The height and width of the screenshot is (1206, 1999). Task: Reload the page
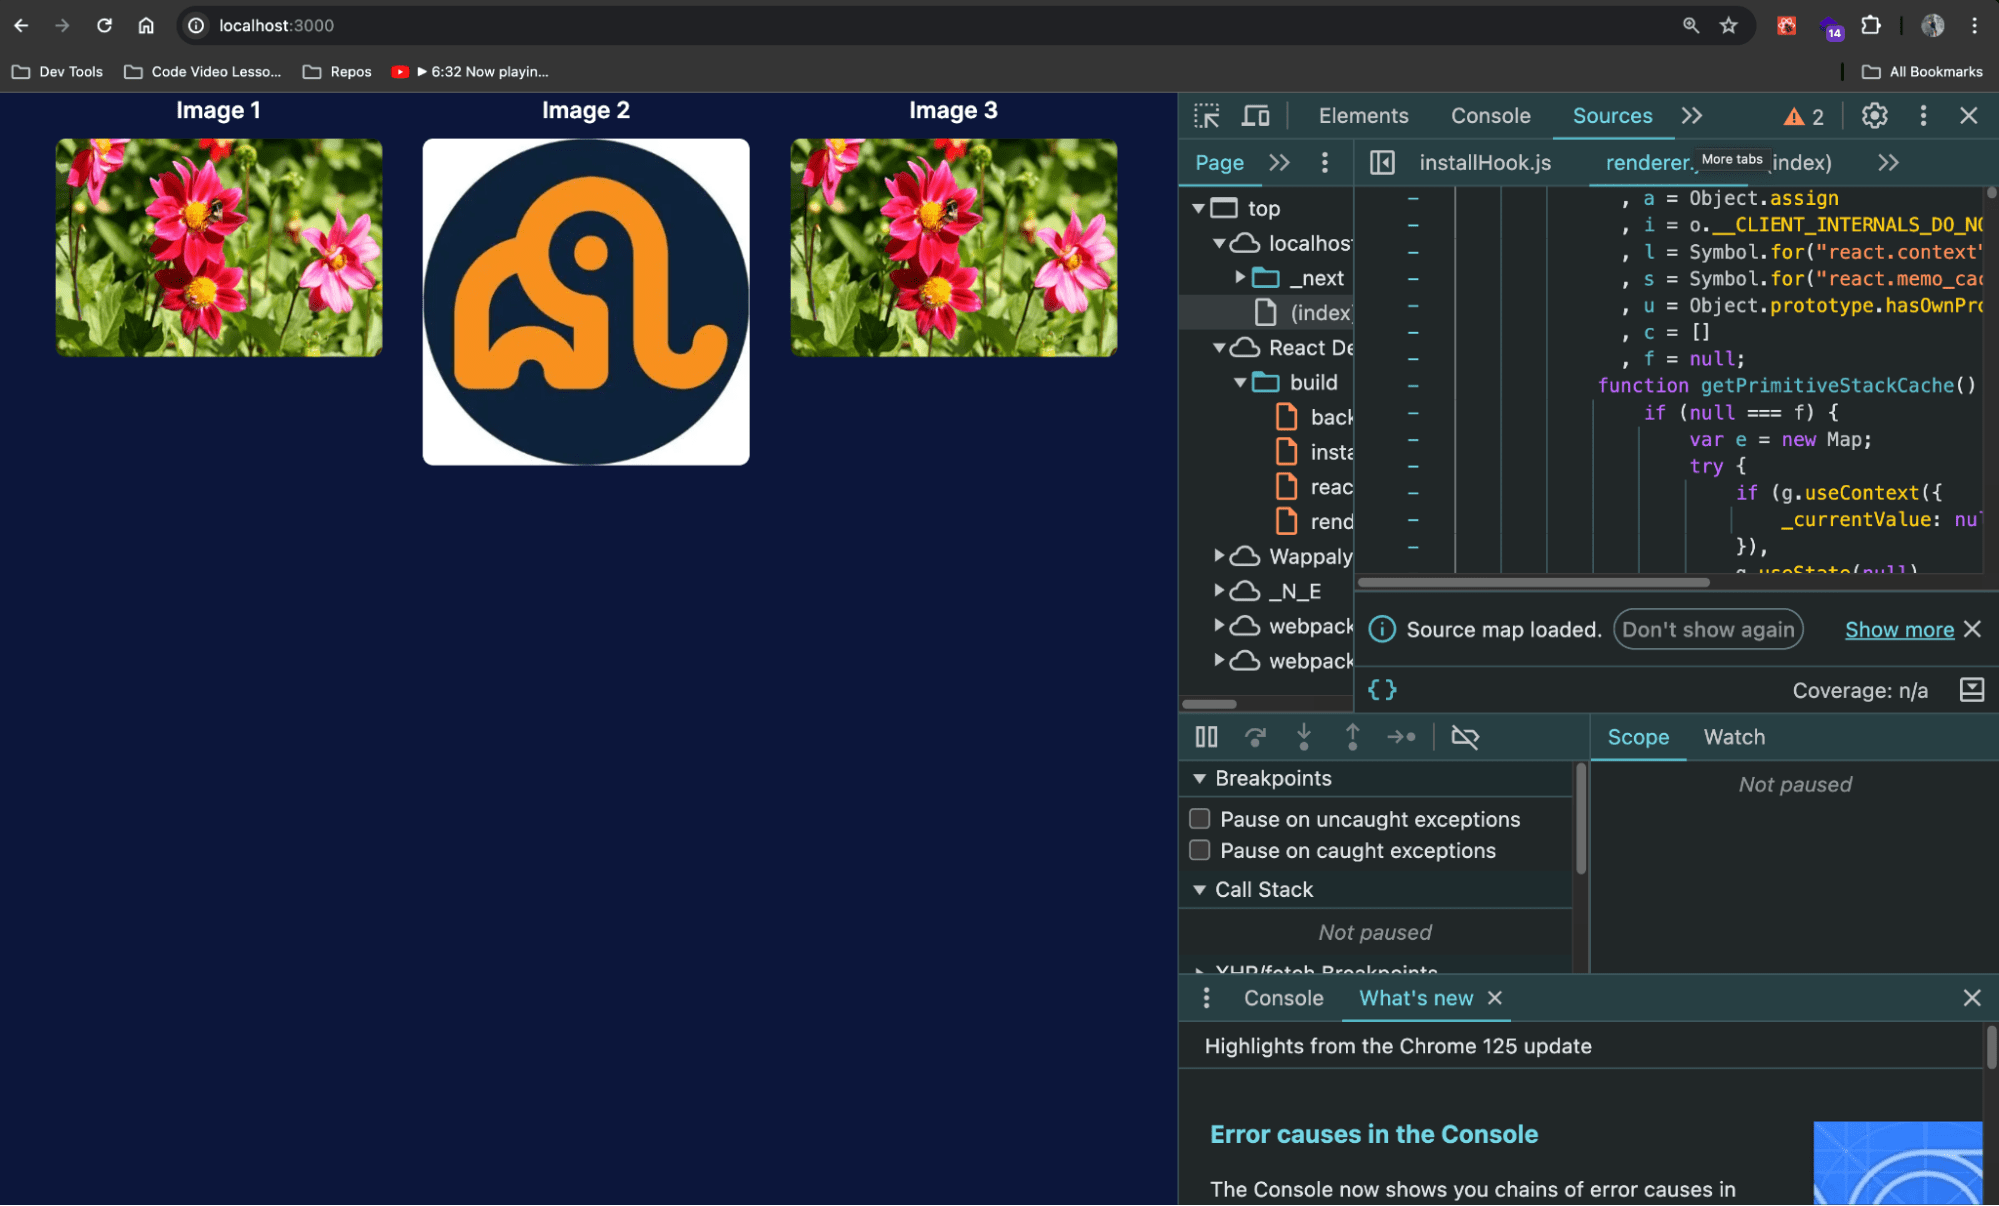coord(104,26)
